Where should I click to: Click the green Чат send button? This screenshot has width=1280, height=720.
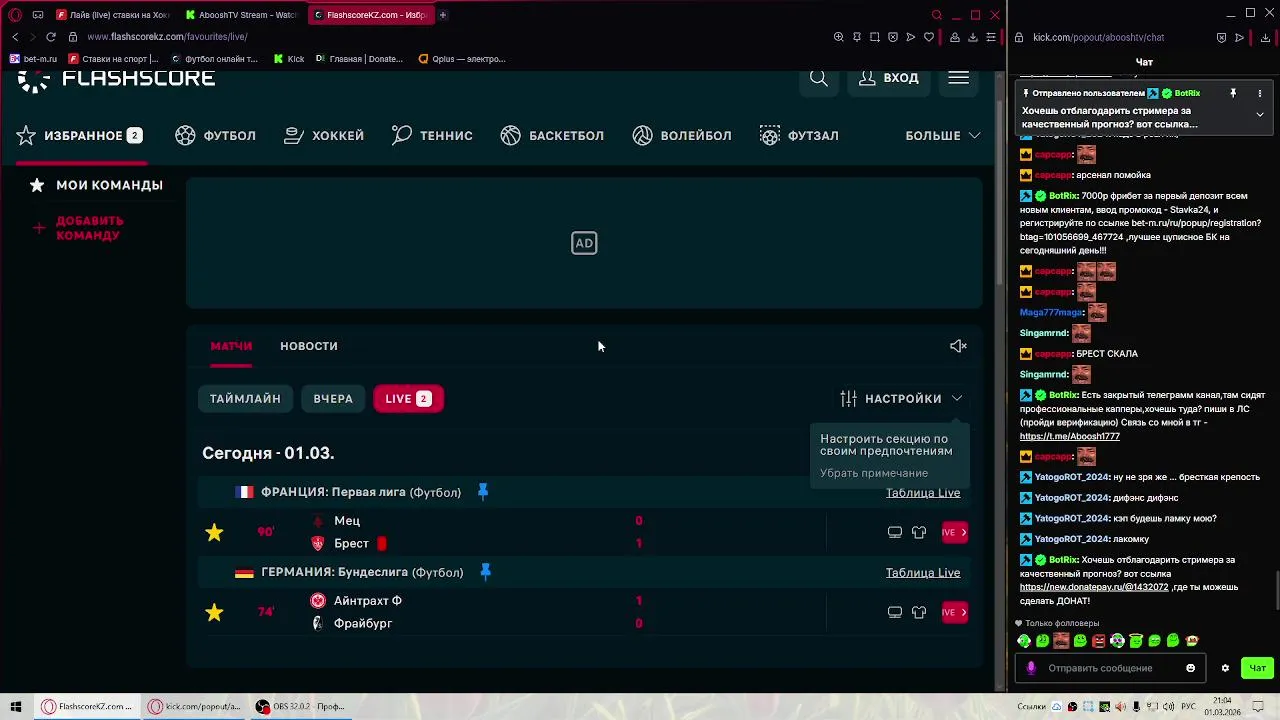click(1257, 668)
